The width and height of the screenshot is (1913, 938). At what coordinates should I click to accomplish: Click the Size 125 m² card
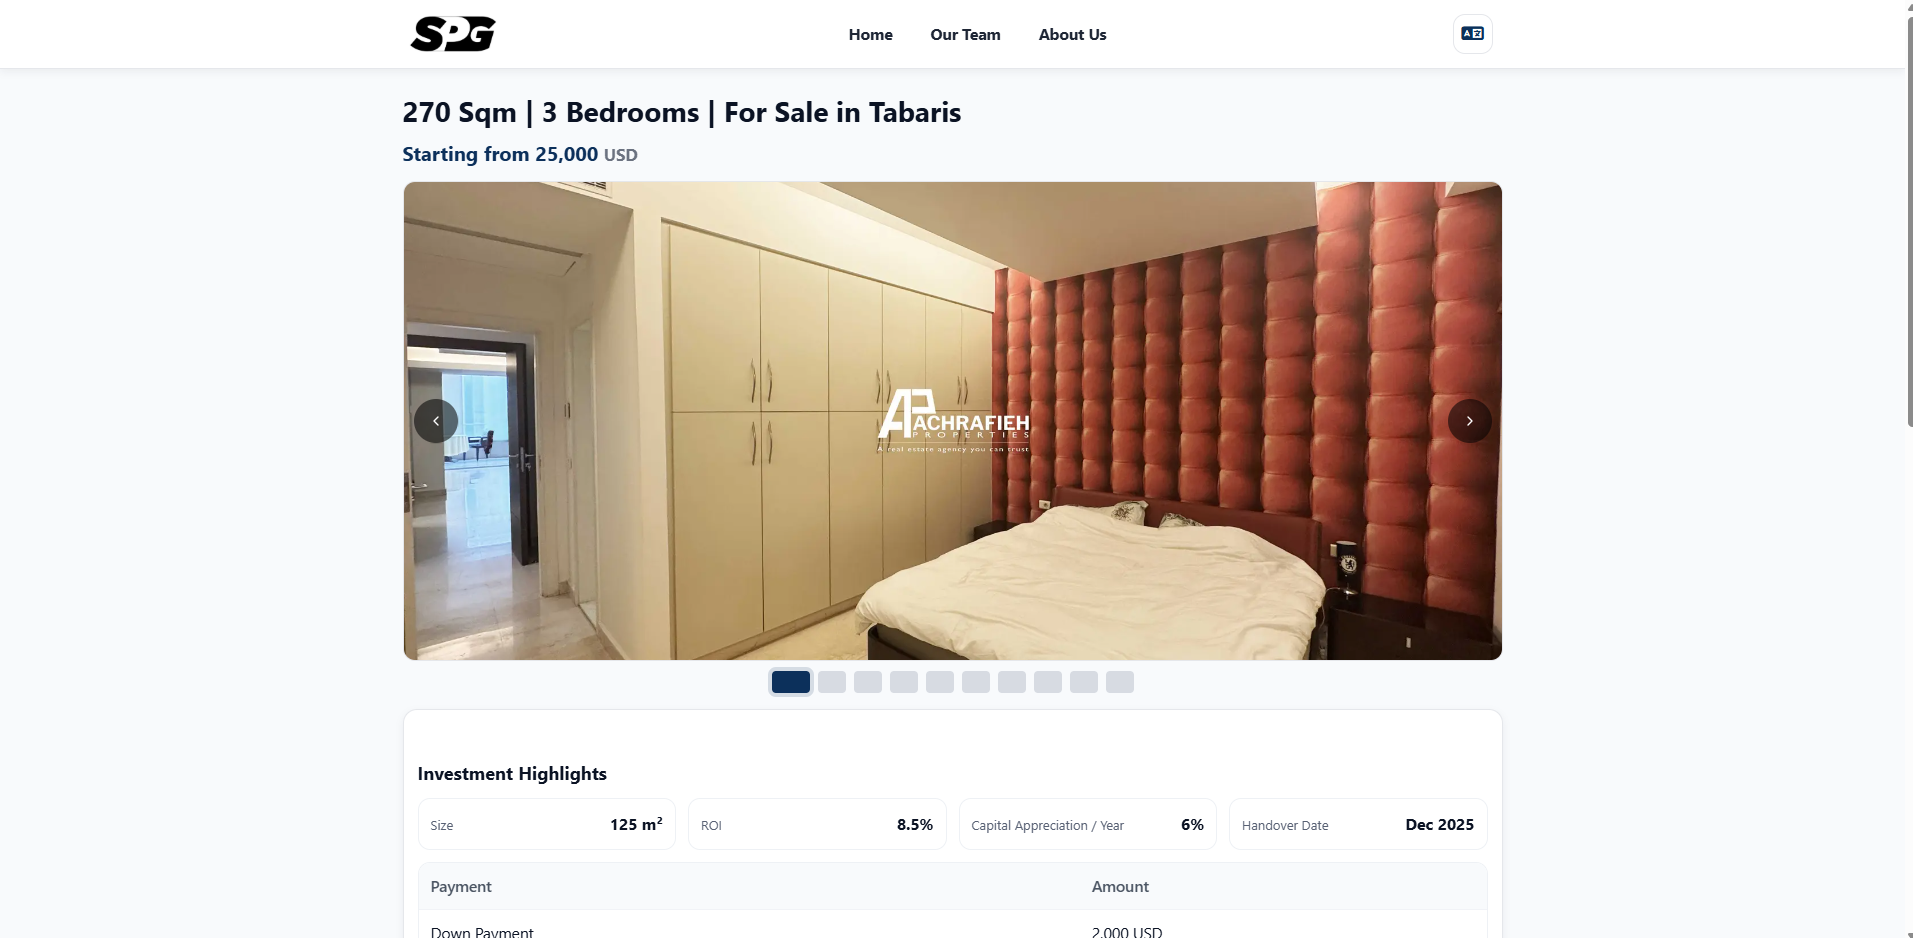(x=547, y=825)
